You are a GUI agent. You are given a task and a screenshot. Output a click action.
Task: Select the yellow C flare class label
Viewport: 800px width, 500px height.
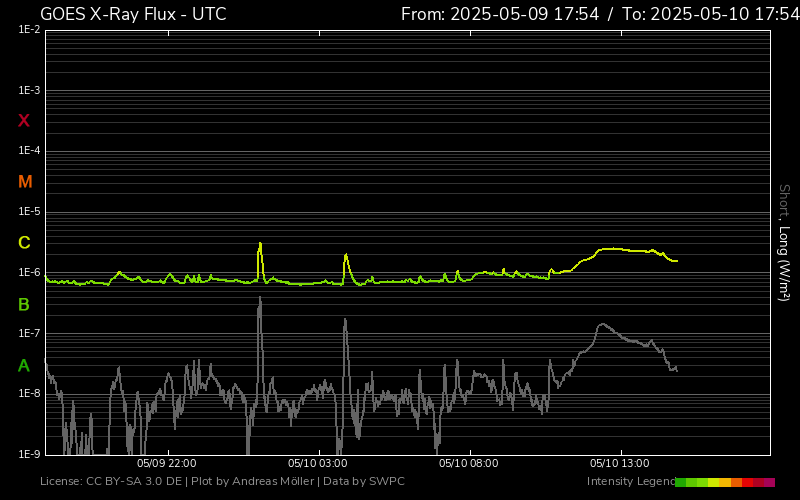coord(24,243)
